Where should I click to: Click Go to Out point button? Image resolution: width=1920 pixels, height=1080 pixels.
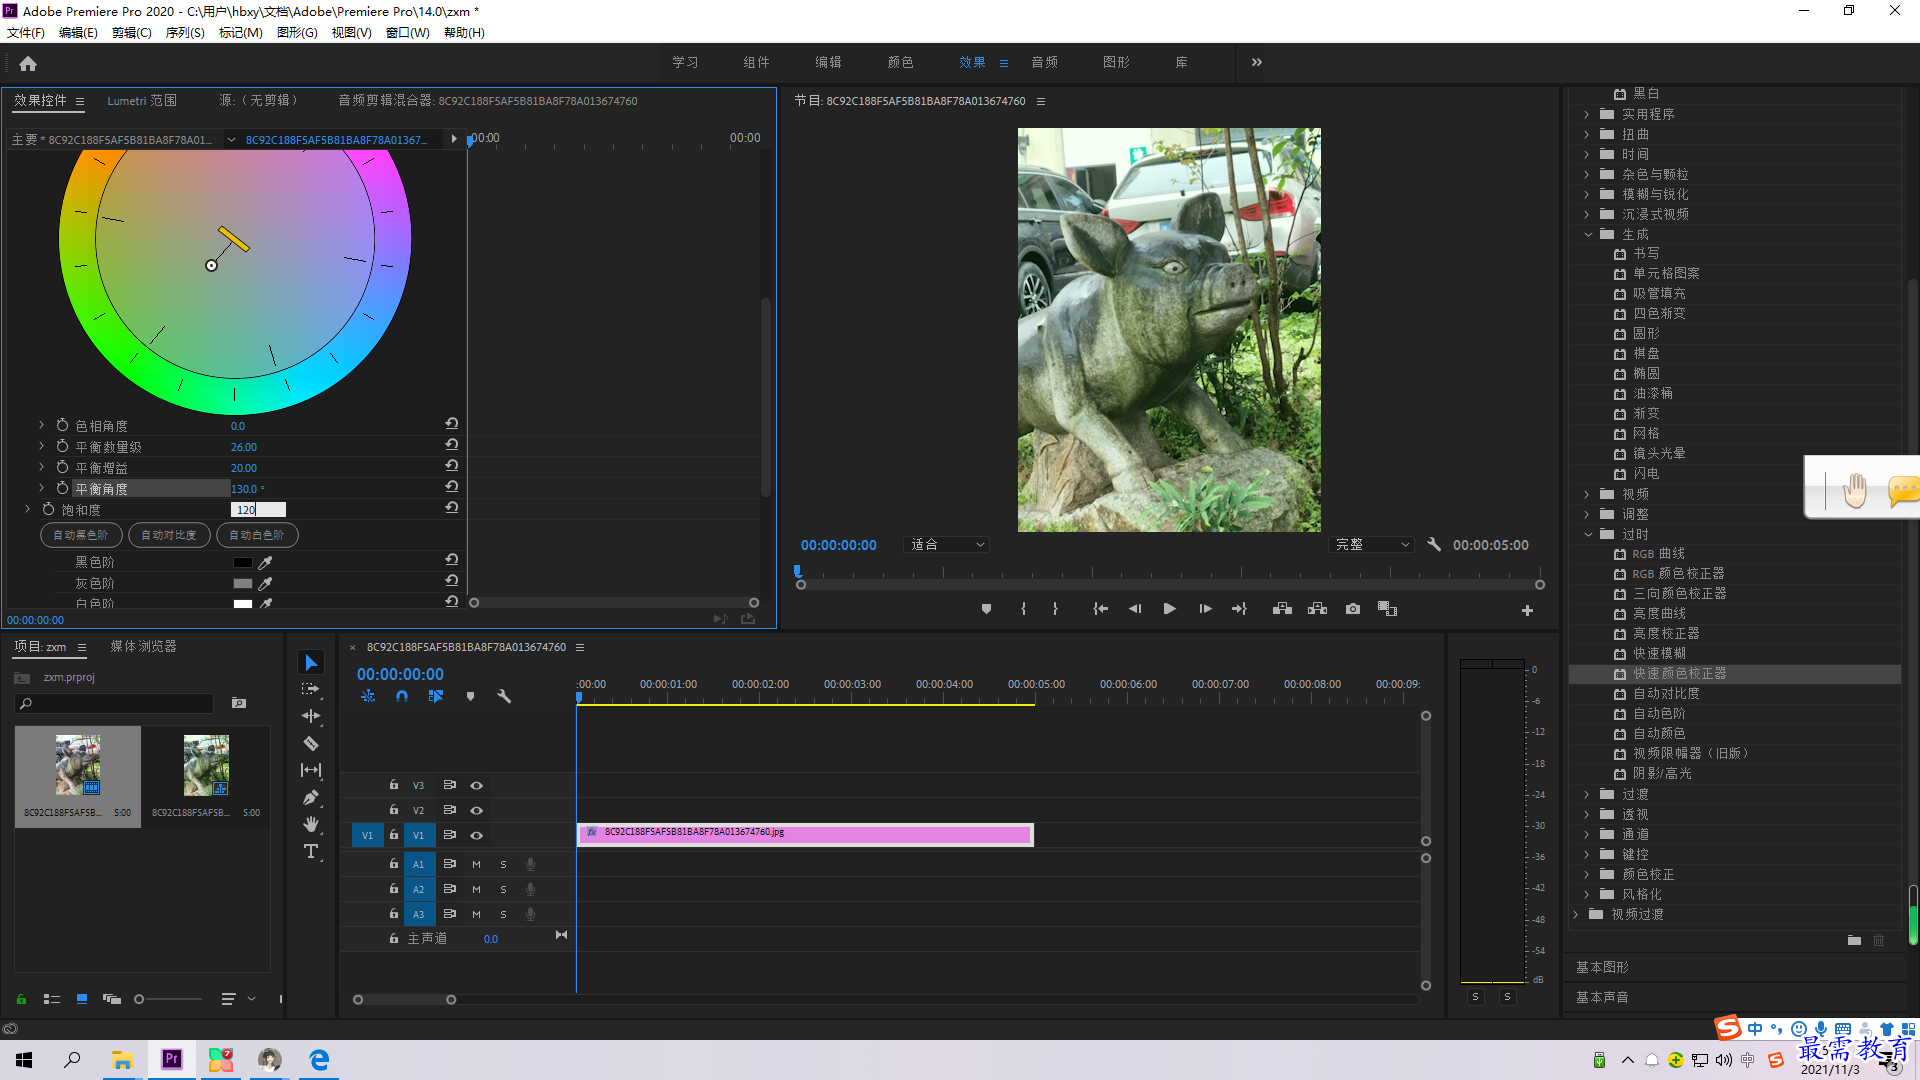(x=1239, y=609)
